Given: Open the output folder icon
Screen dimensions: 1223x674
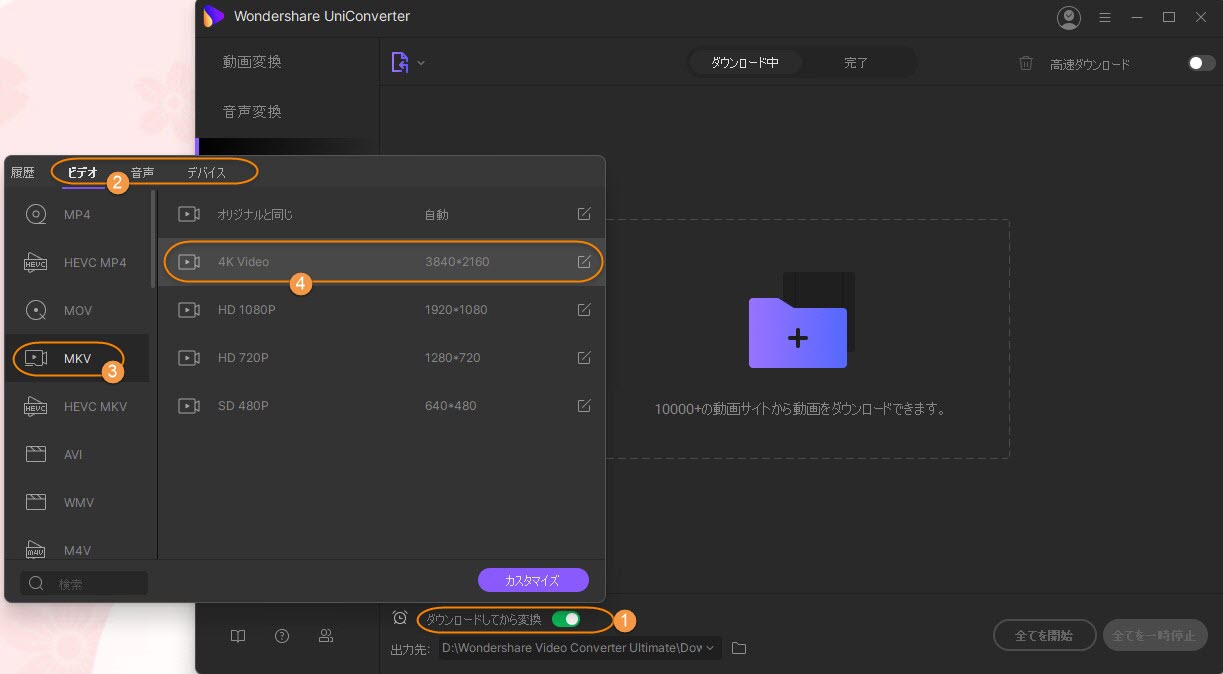Looking at the screenshot, I should 739,648.
